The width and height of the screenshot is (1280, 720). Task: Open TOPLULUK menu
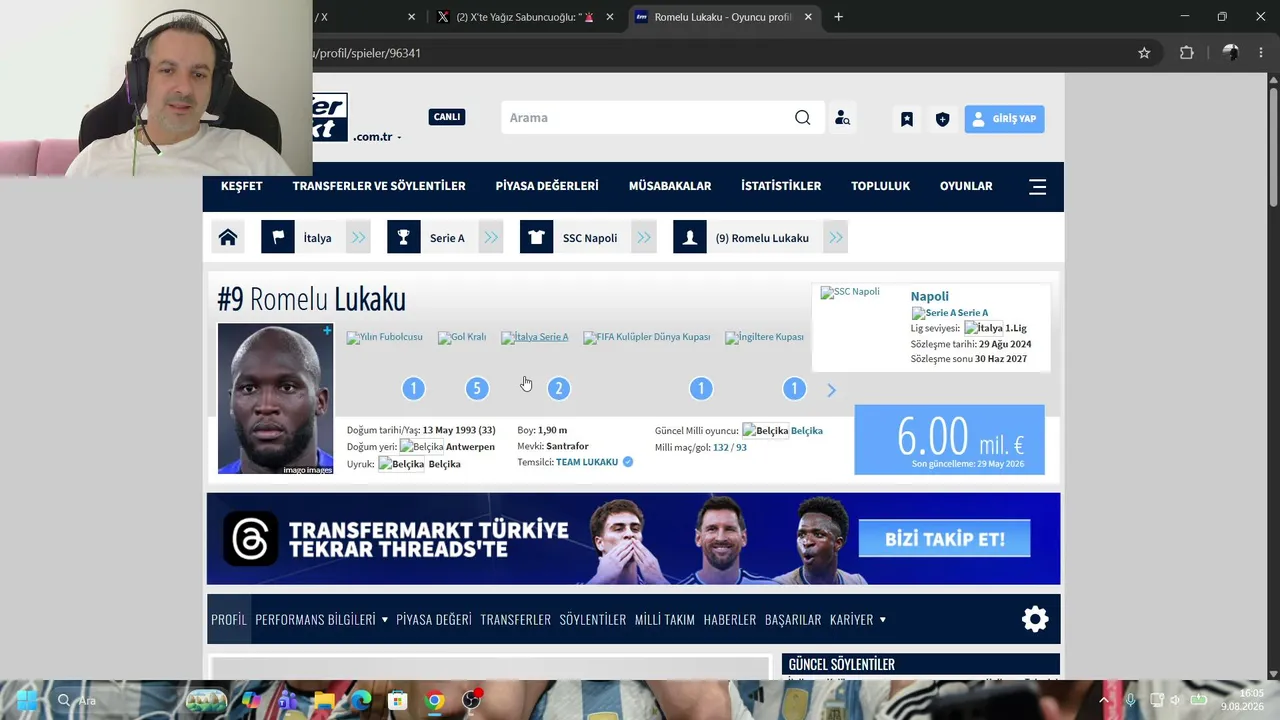(880, 186)
